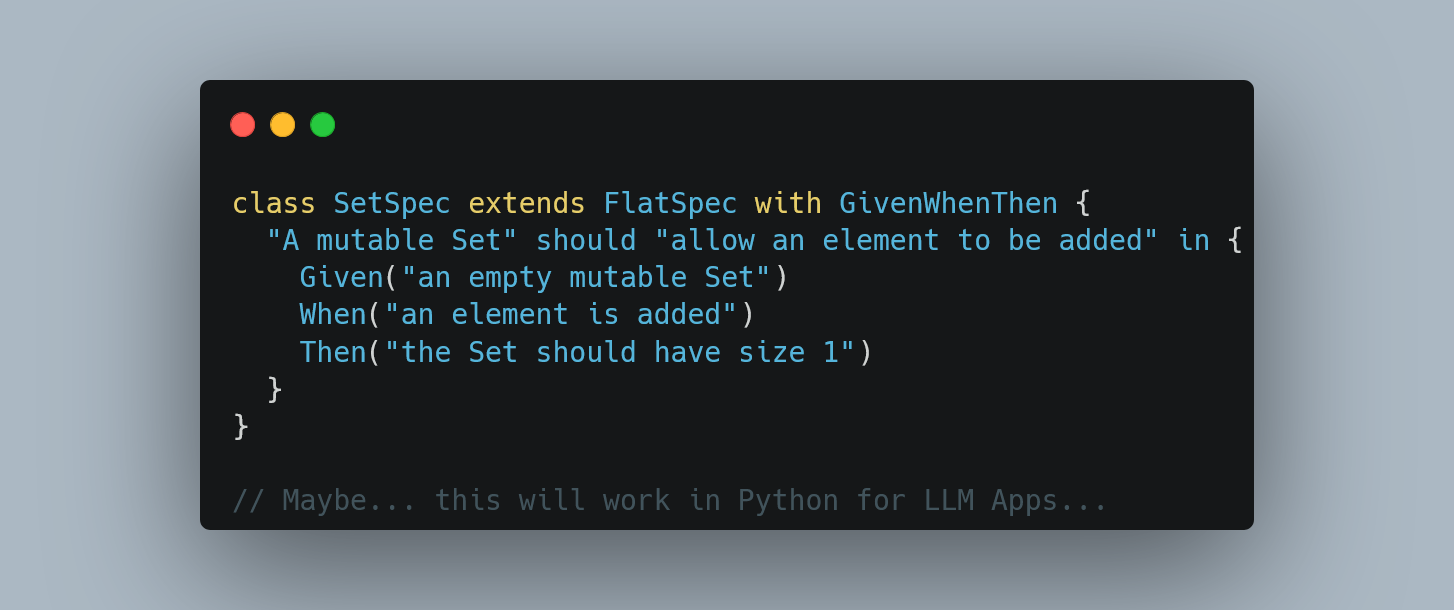Click the FlatSpec identifier

click(670, 203)
